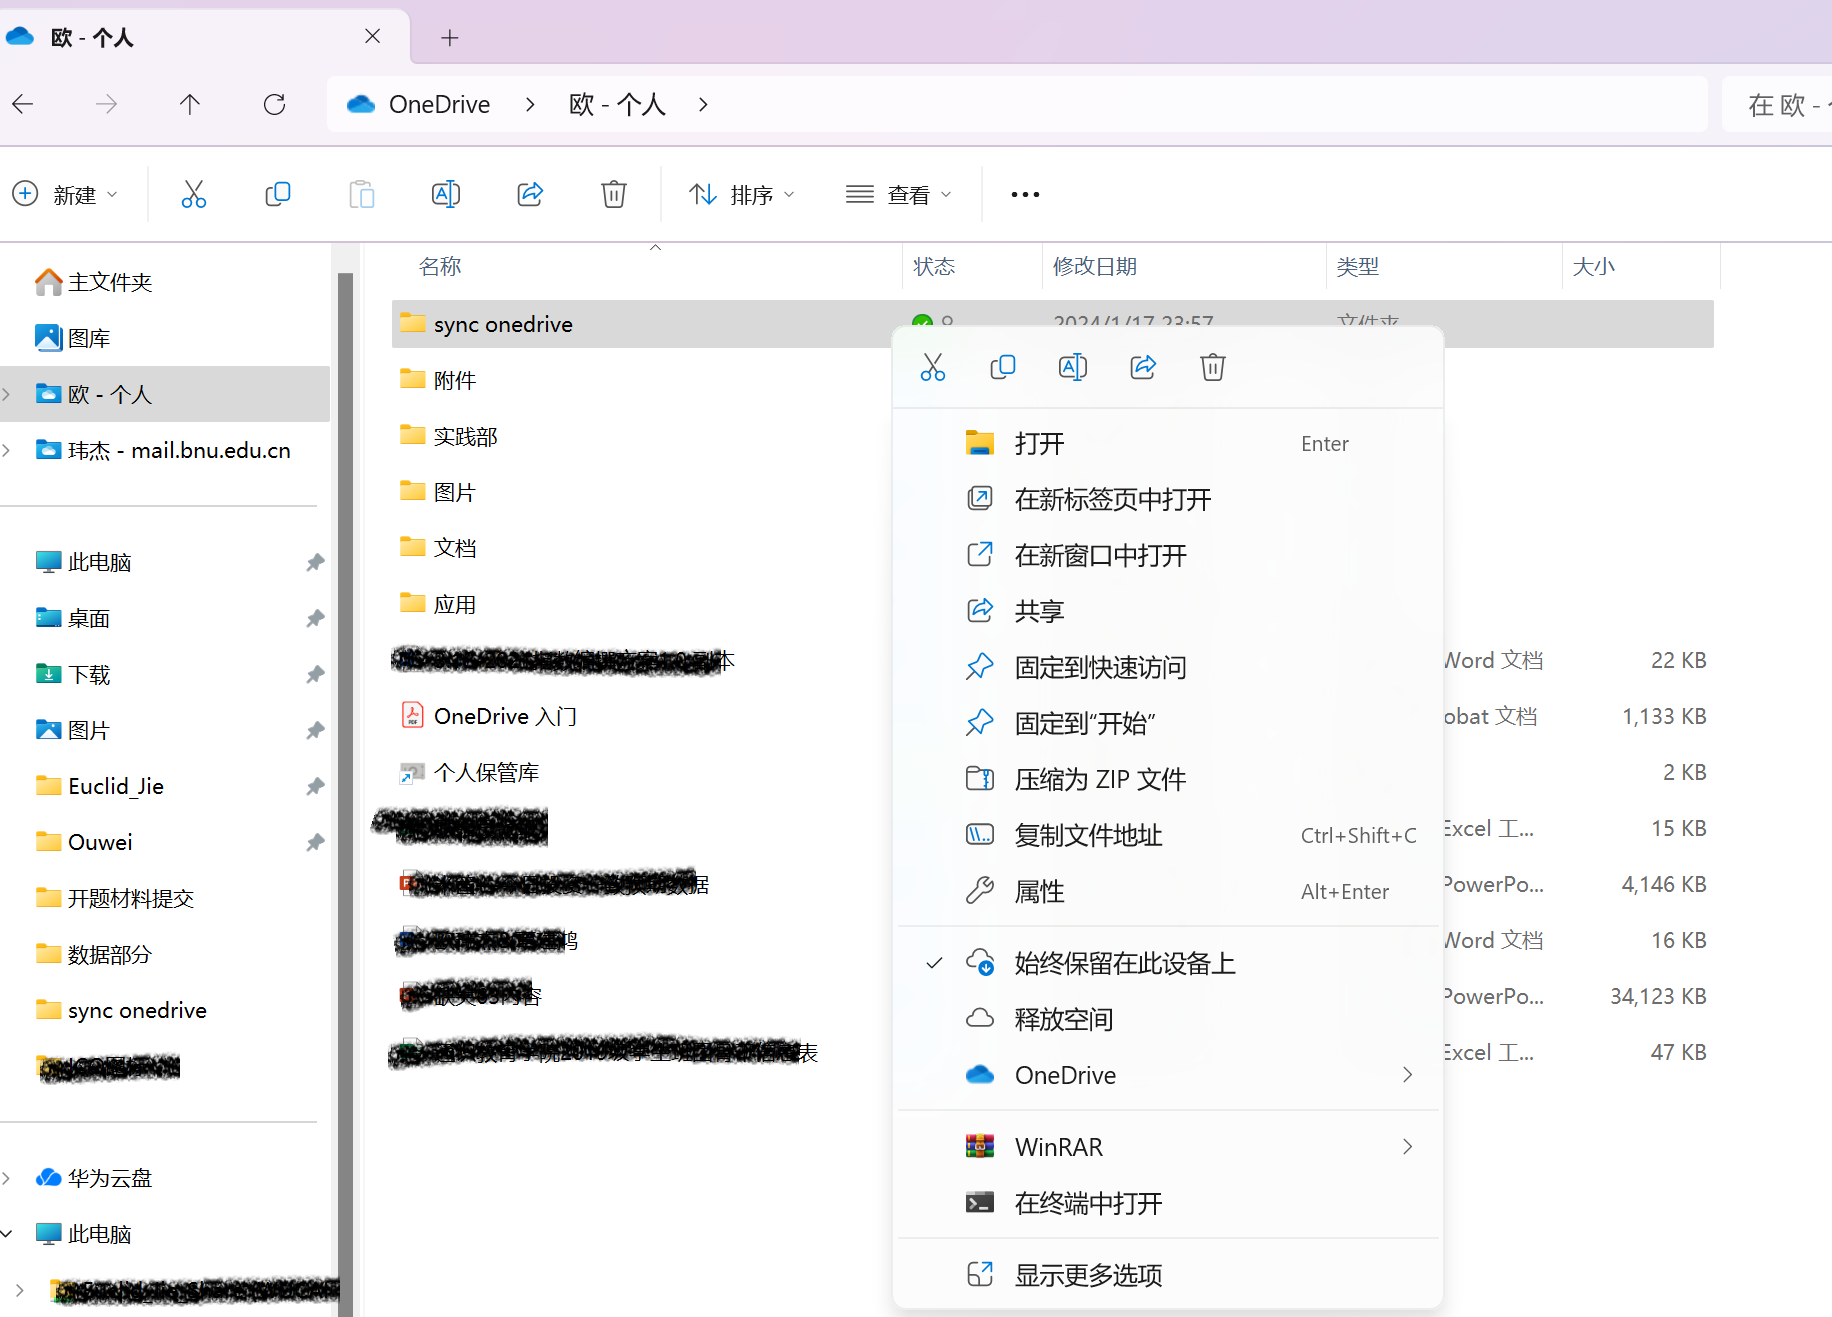This screenshot has width=1832, height=1317.
Task: Go back with the back arrow
Action: pyautogui.click(x=22, y=104)
